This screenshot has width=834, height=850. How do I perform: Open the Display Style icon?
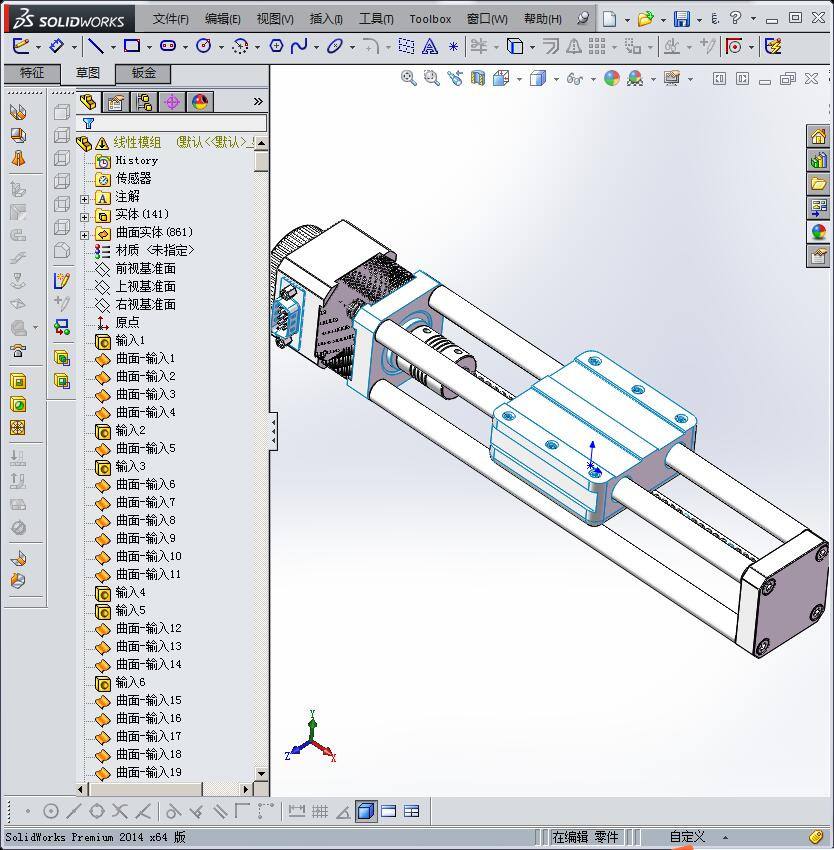[x=537, y=77]
